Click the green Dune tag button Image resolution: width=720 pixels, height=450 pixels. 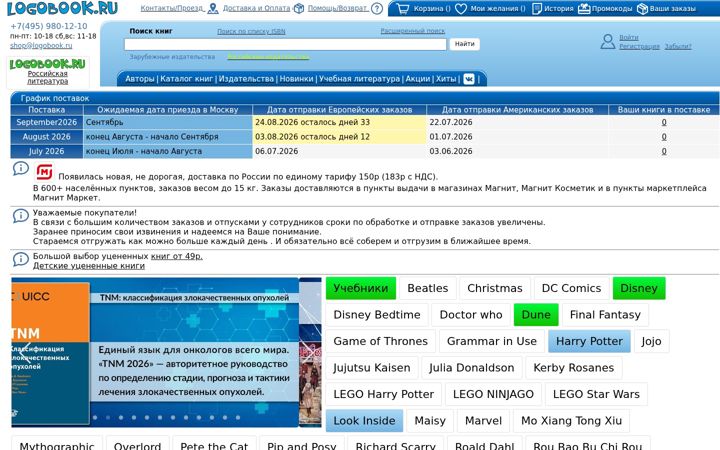point(536,315)
